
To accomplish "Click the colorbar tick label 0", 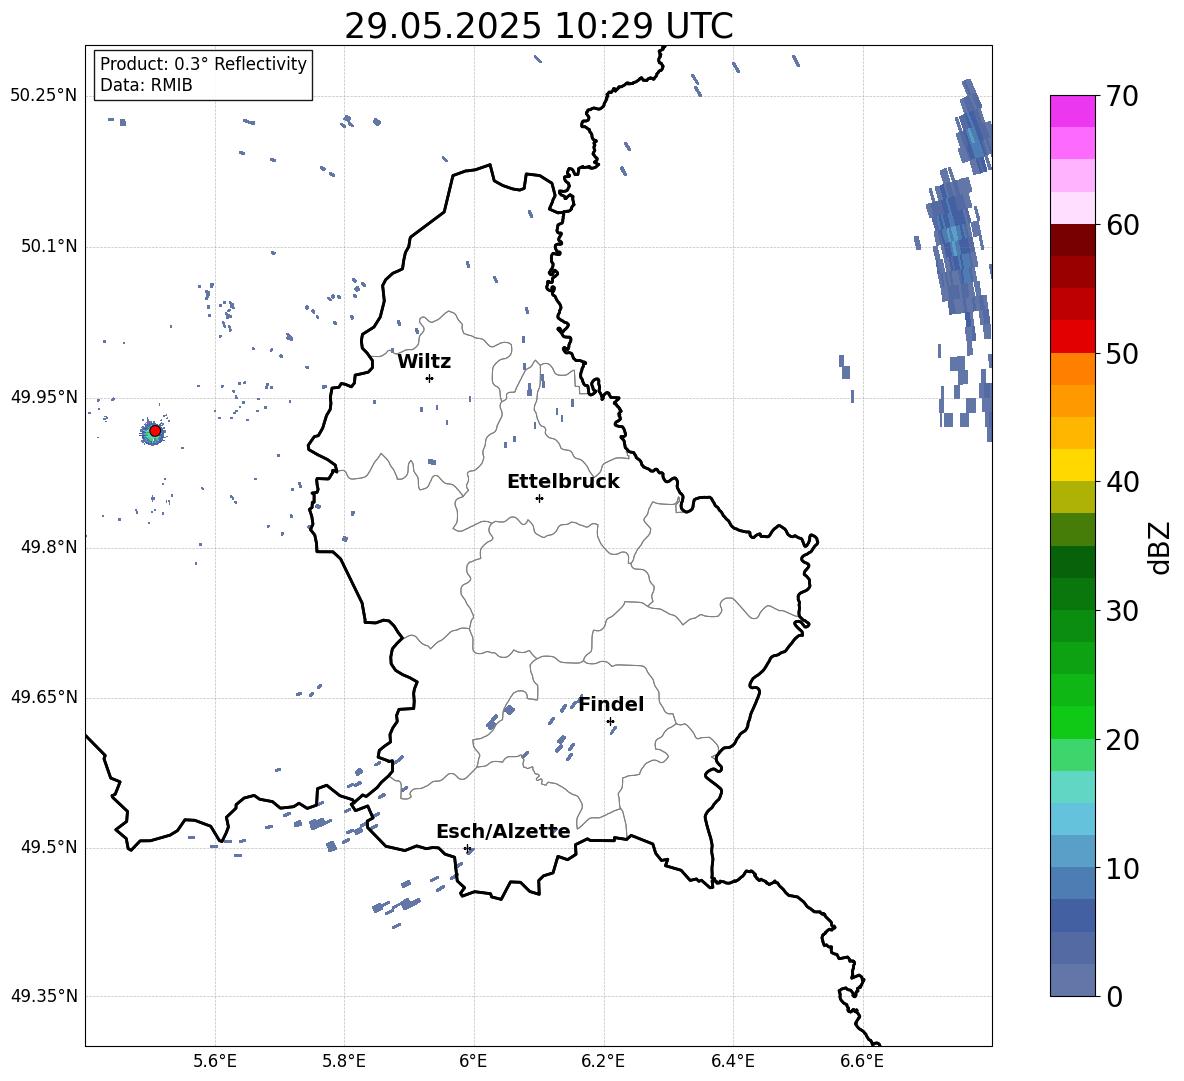I will pos(1114,997).
